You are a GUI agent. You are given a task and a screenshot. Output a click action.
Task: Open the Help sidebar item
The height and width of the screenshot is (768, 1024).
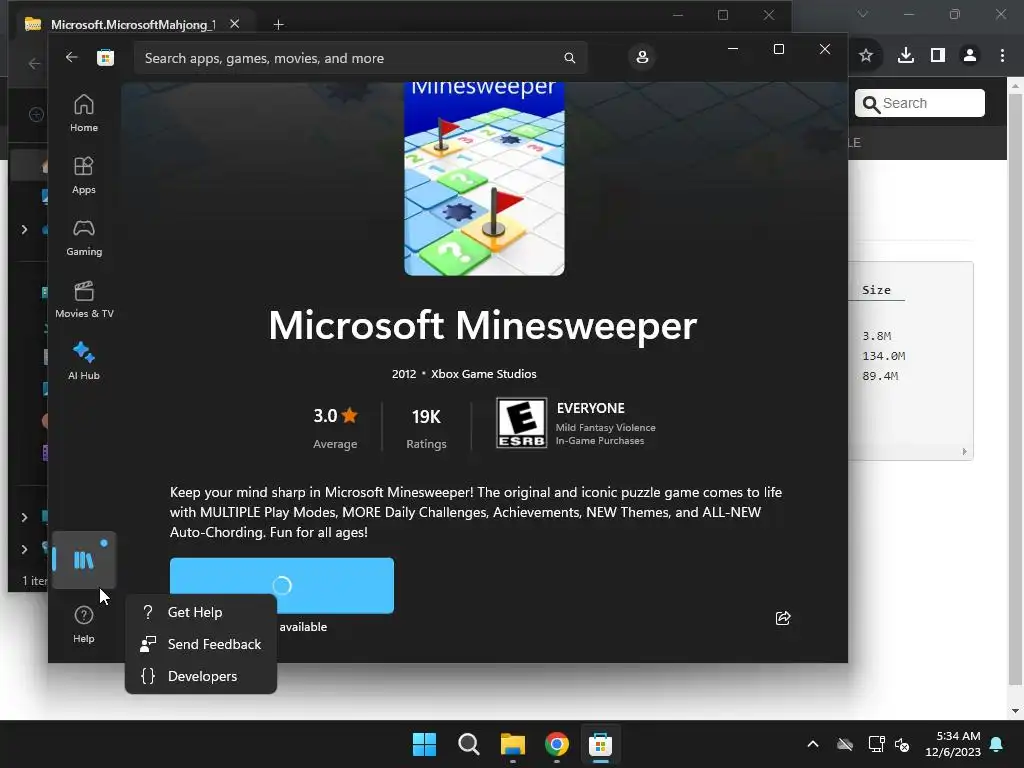click(x=84, y=624)
